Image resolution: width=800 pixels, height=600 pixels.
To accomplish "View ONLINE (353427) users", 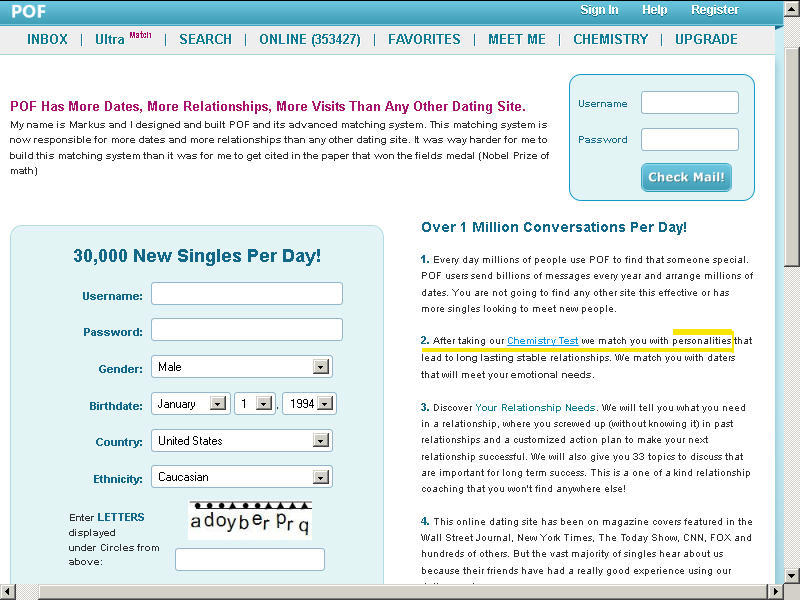I will (x=310, y=39).
